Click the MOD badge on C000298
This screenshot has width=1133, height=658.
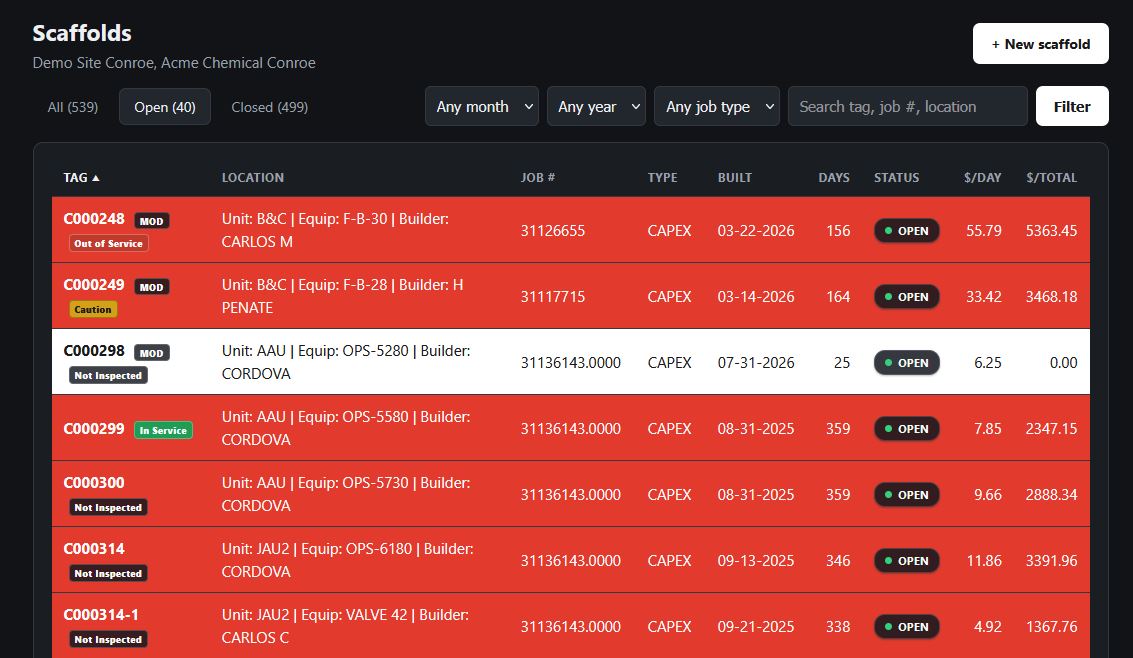pos(152,353)
